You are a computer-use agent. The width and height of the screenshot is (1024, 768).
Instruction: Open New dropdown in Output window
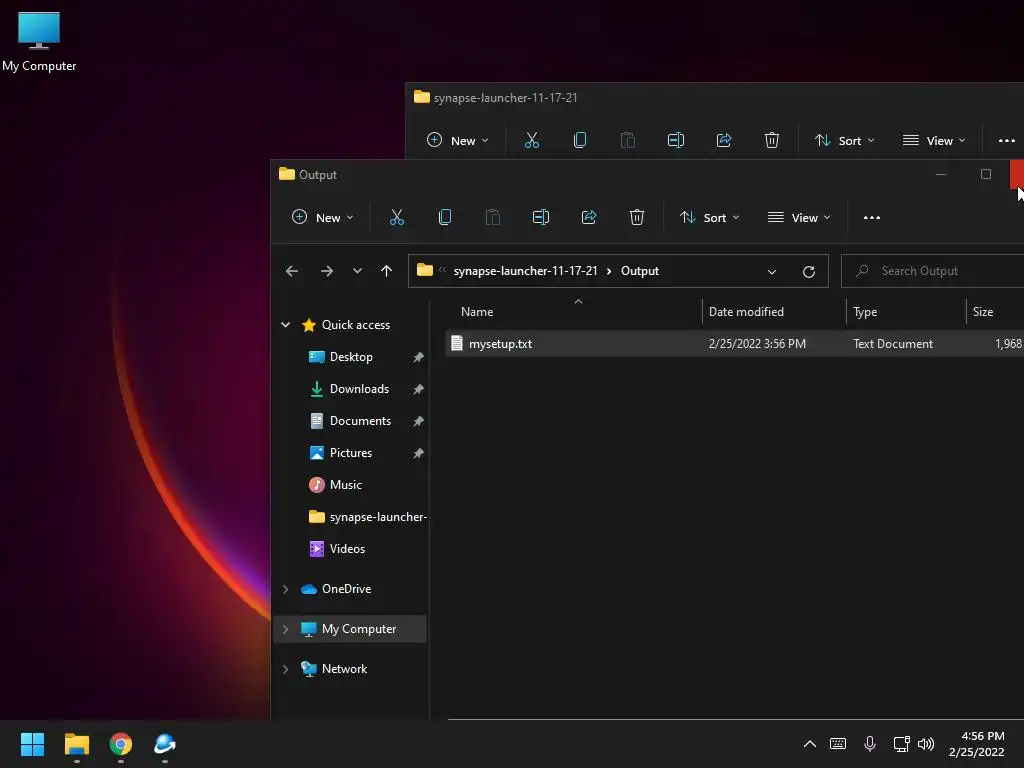[323, 217]
